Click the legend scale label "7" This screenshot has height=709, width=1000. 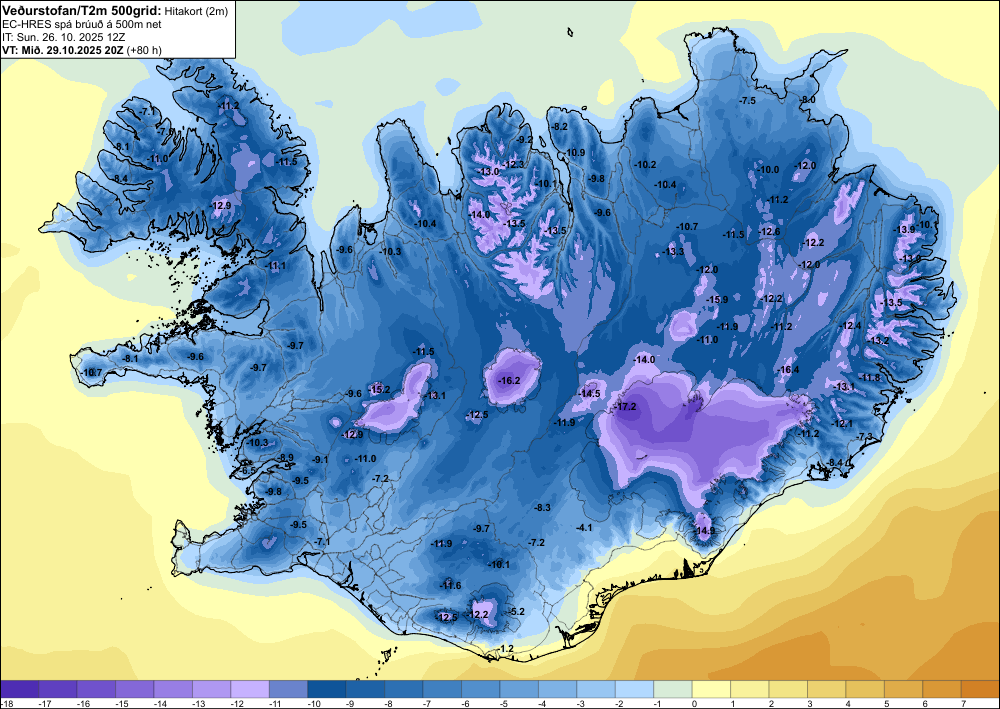point(962,703)
